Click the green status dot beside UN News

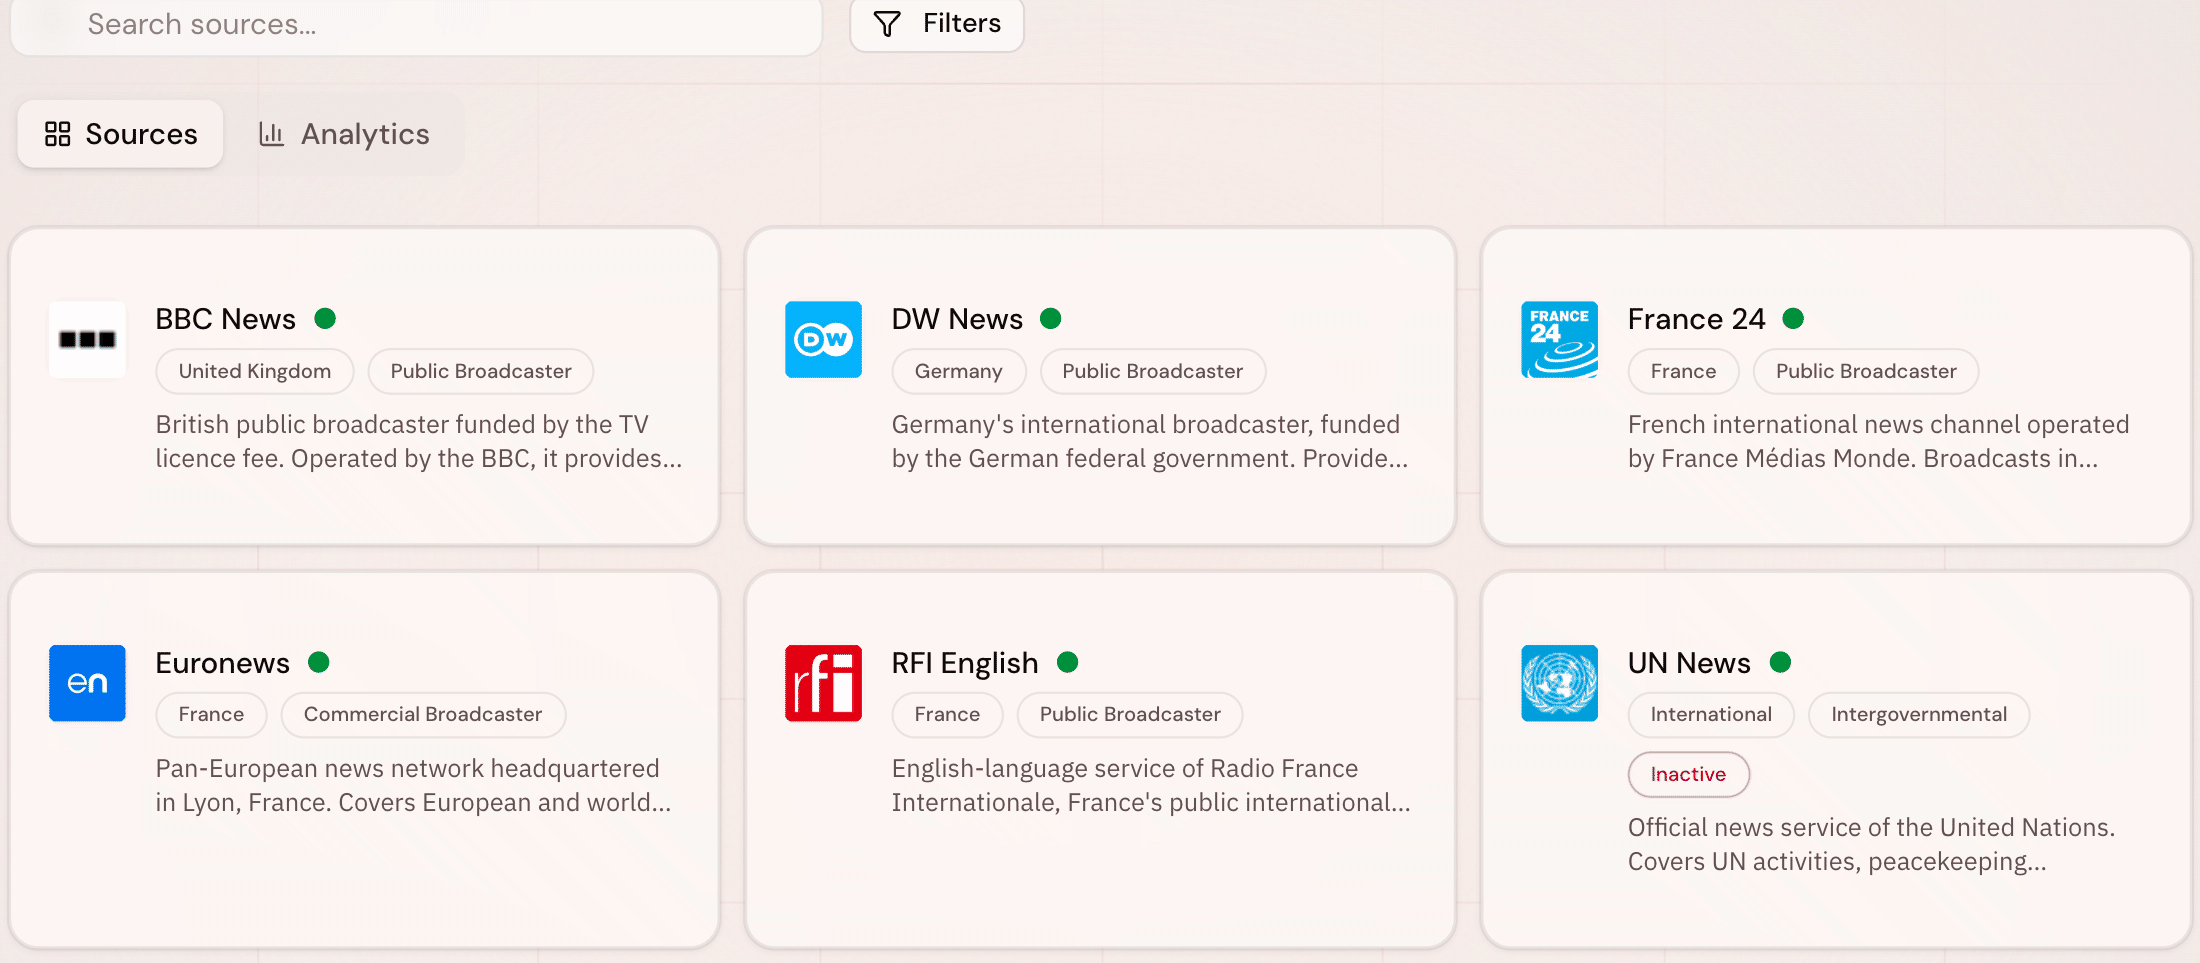click(1780, 662)
